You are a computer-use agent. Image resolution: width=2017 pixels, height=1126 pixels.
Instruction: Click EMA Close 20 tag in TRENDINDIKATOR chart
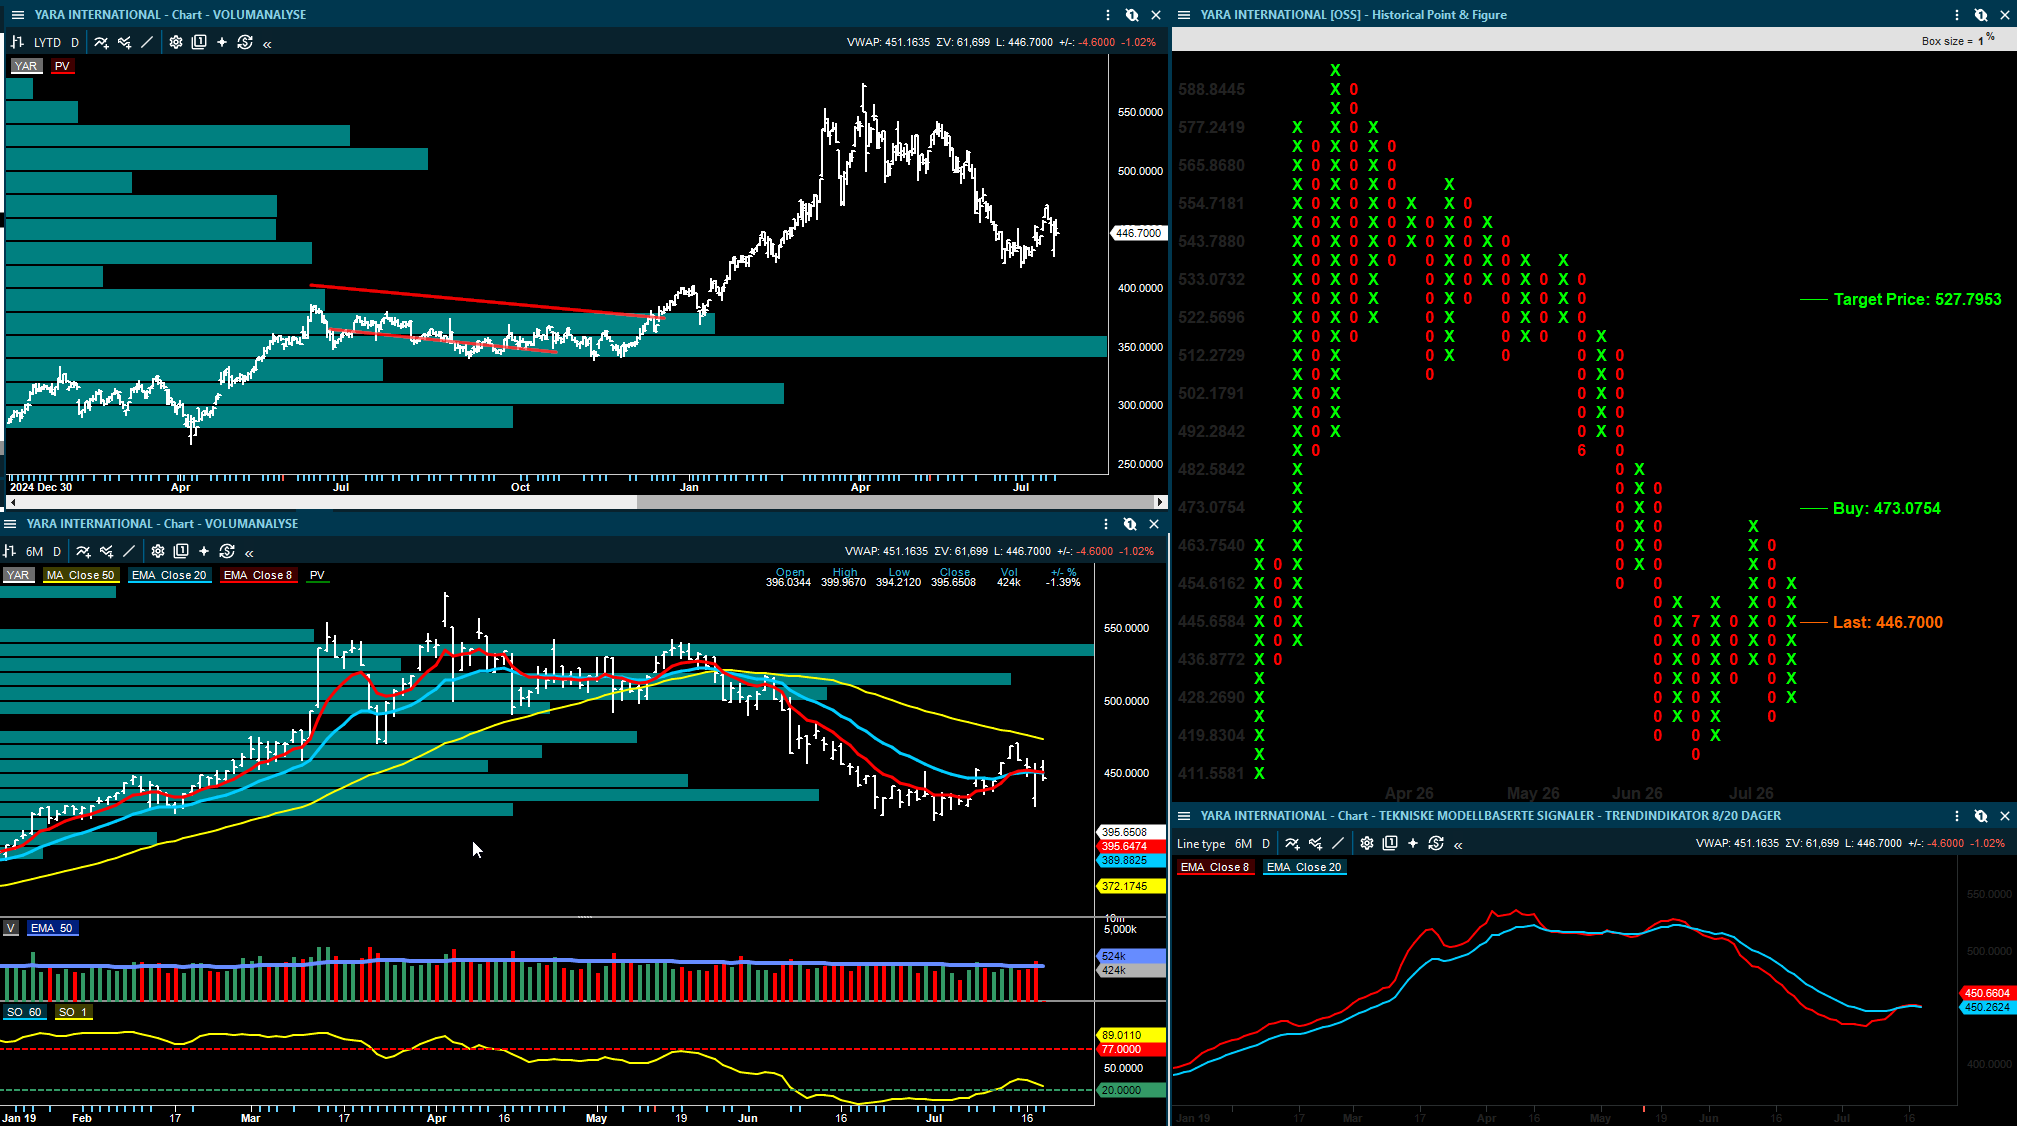1304,867
